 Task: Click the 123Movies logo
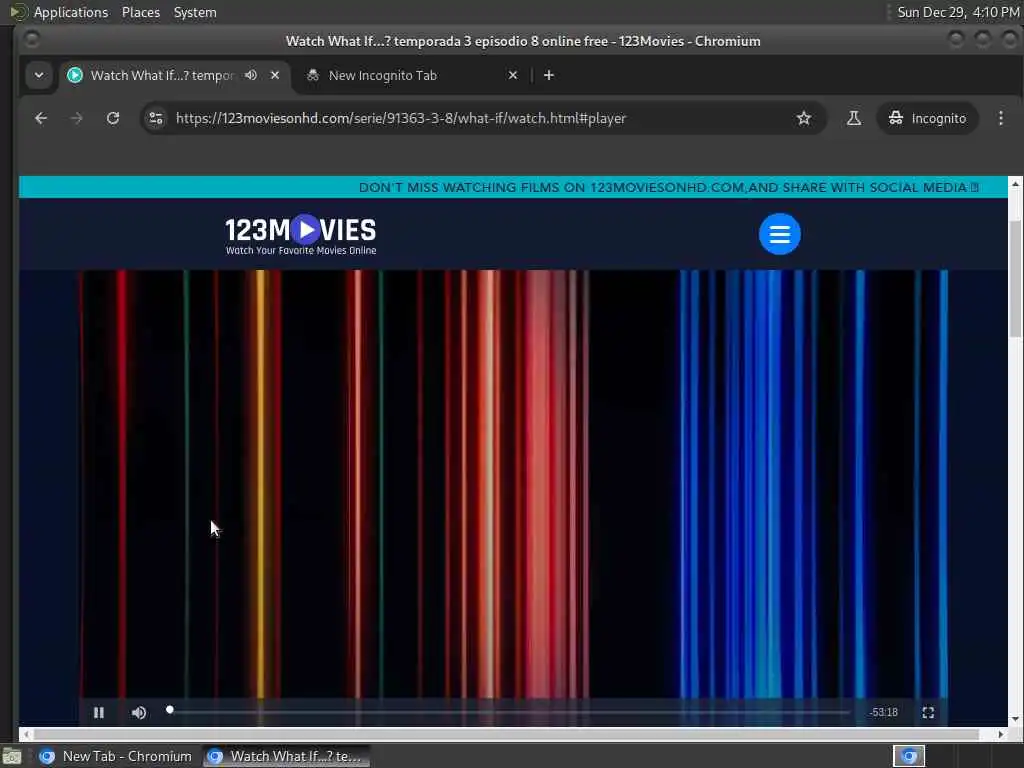click(300, 234)
